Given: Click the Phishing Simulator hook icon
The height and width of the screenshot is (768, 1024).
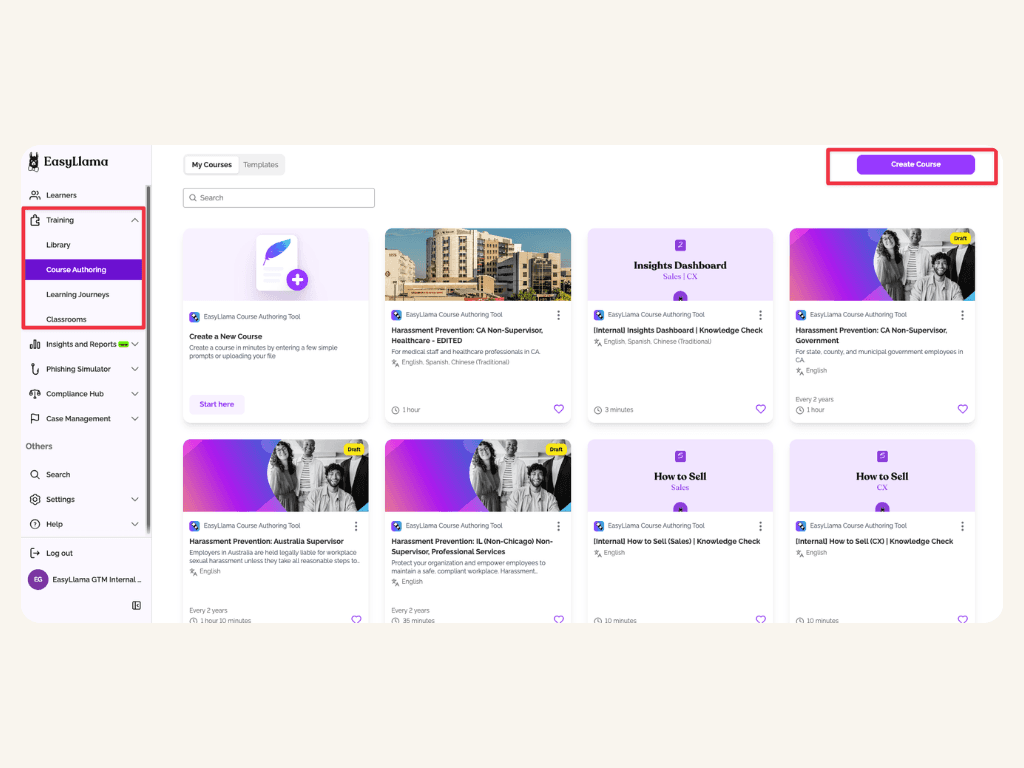Looking at the screenshot, I should point(35,369).
